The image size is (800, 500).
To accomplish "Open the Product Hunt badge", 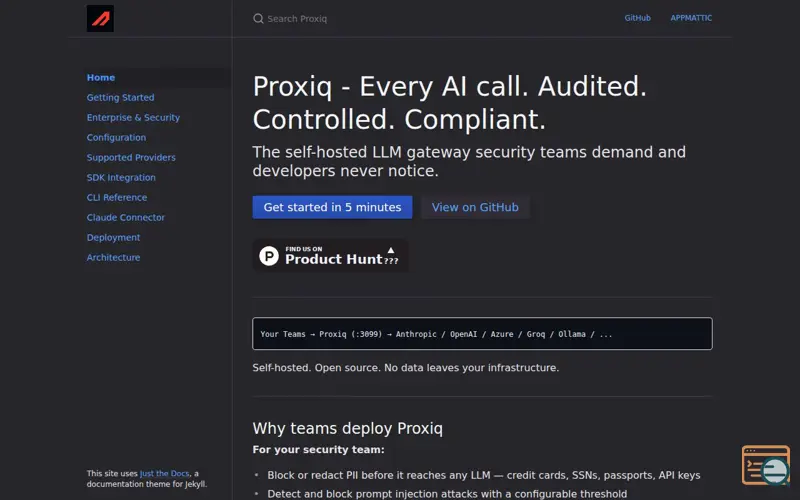I will tap(330, 255).
